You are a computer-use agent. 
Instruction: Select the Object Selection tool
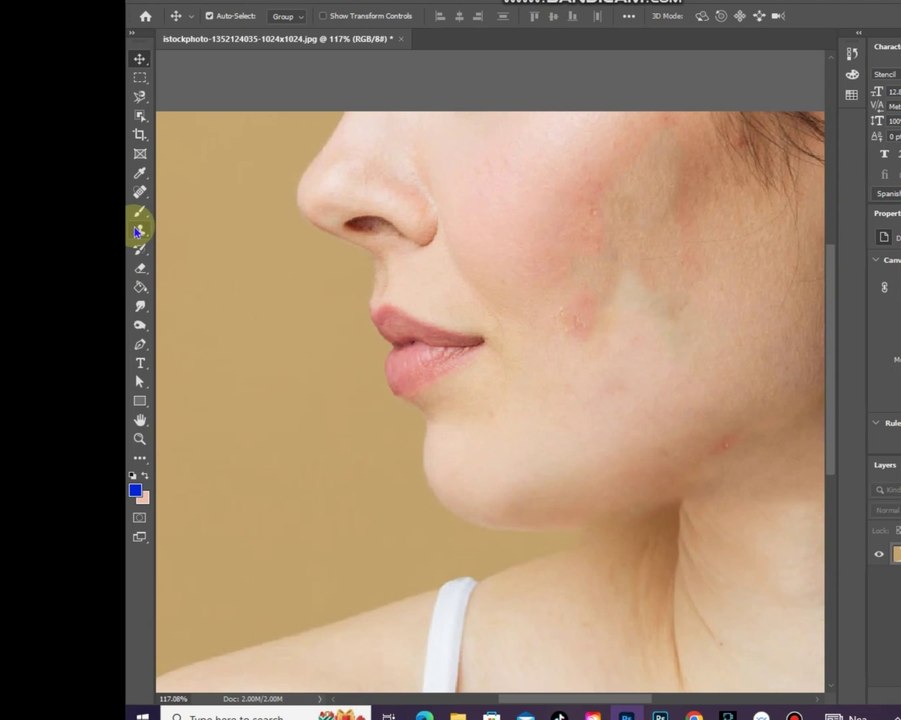pyautogui.click(x=140, y=115)
